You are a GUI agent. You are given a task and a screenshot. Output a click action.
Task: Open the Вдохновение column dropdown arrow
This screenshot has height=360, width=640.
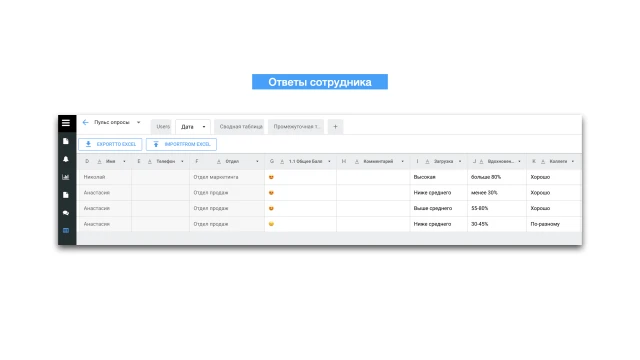(x=519, y=162)
